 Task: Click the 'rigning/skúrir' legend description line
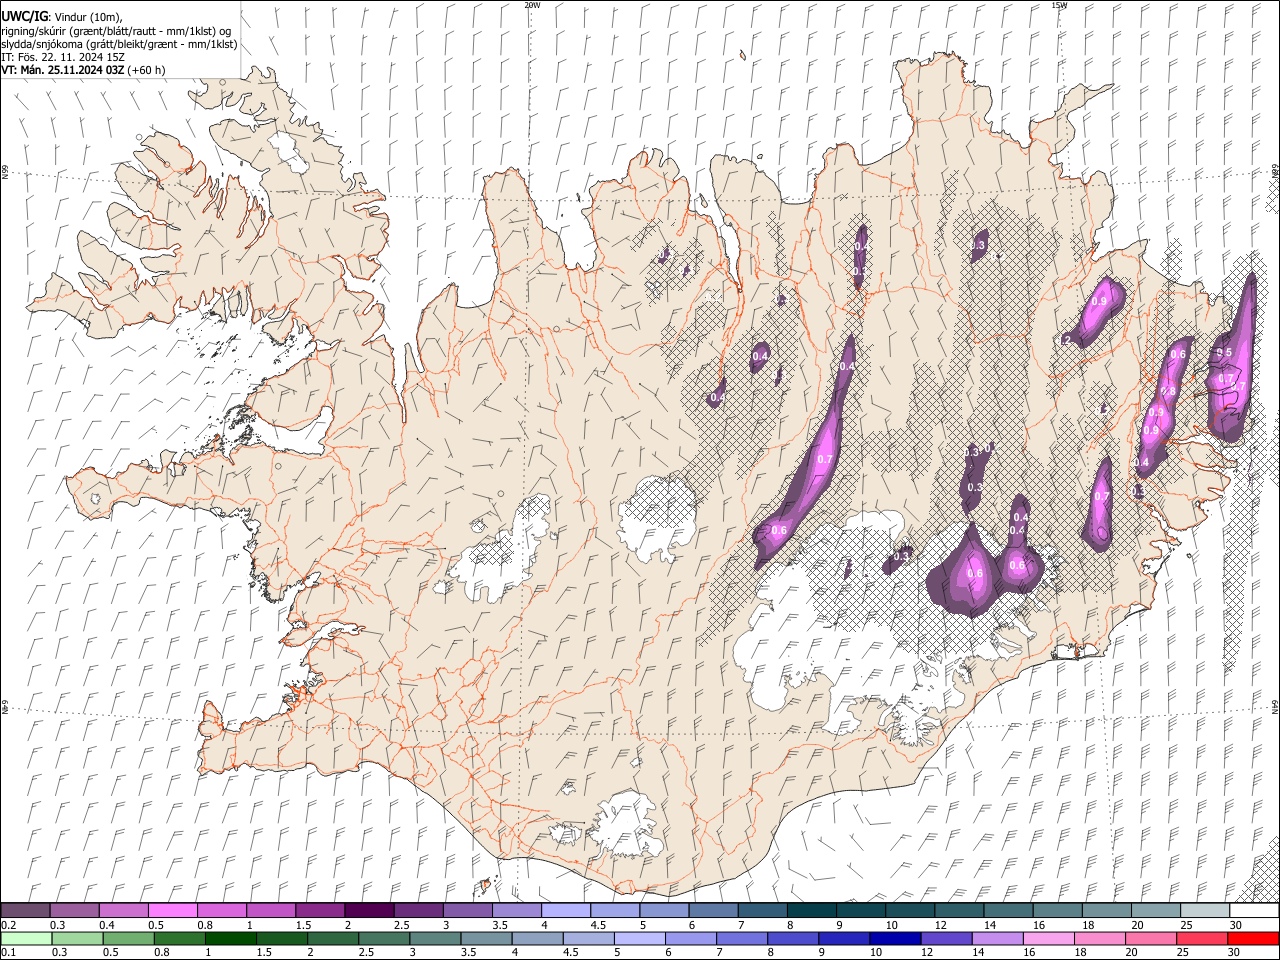pyautogui.click(x=116, y=31)
